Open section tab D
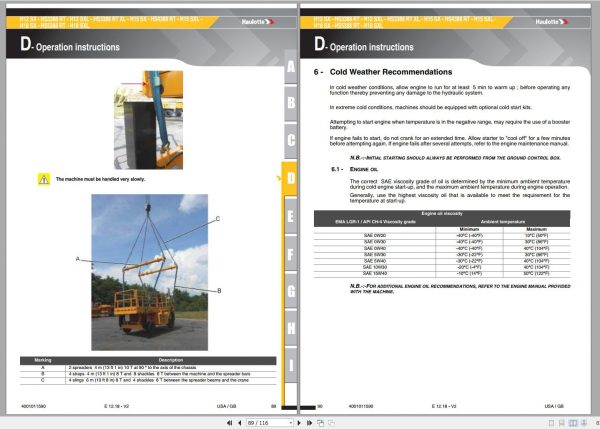Viewport: 600px width, 429px height. point(290,178)
